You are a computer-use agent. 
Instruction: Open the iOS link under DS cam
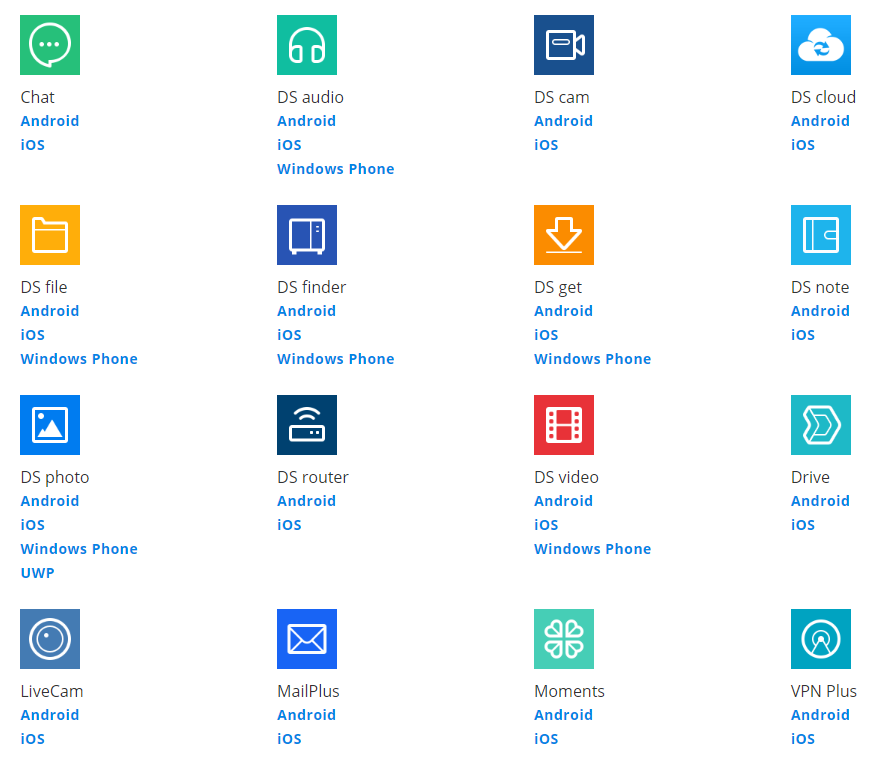[x=546, y=145]
